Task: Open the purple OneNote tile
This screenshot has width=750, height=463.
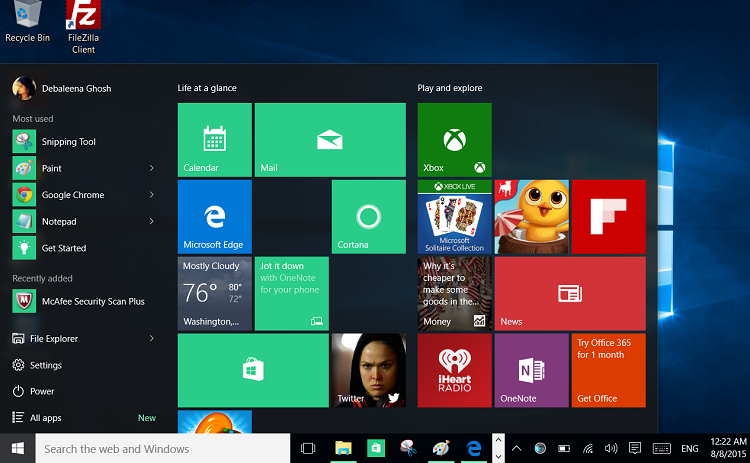Action: click(x=531, y=371)
